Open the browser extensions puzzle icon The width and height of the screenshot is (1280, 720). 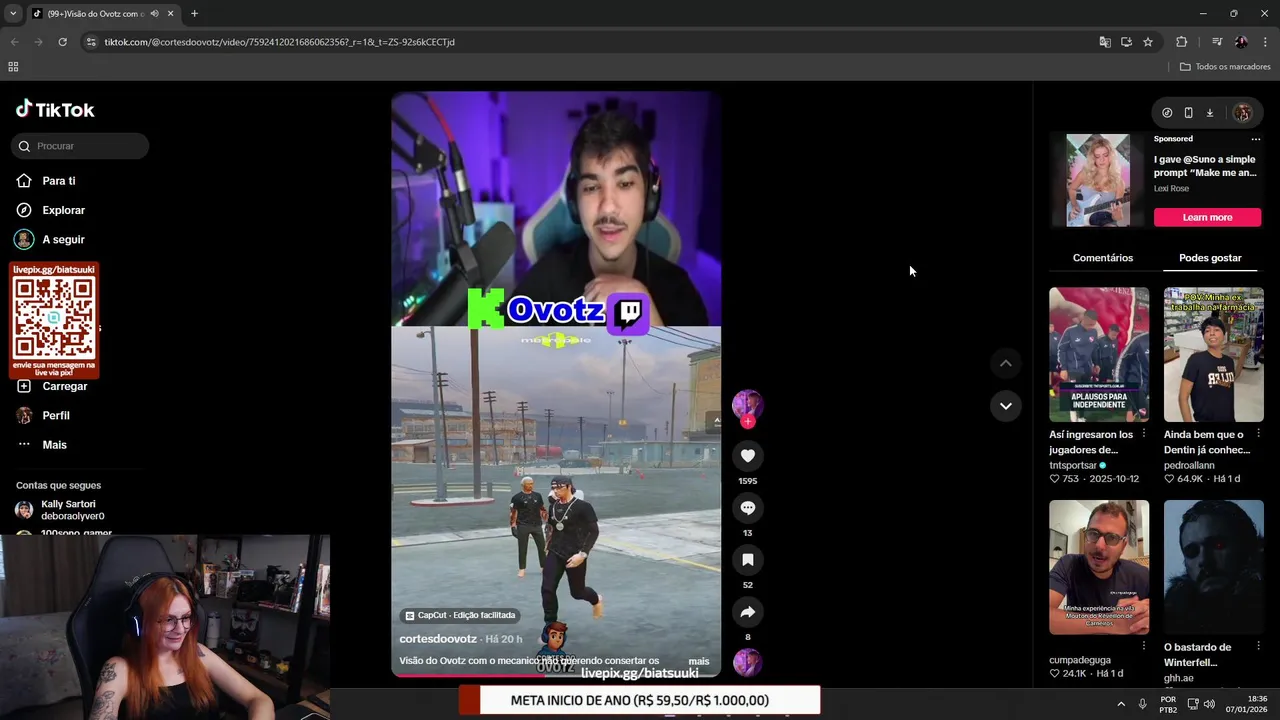(x=1181, y=42)
